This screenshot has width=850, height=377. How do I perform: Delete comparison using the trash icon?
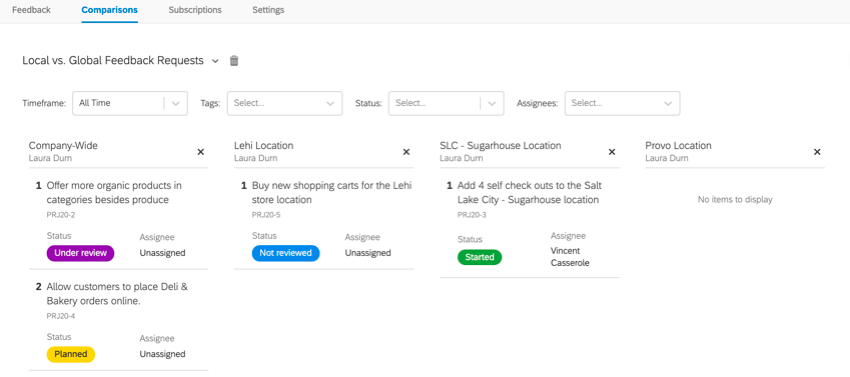point(234,61)
